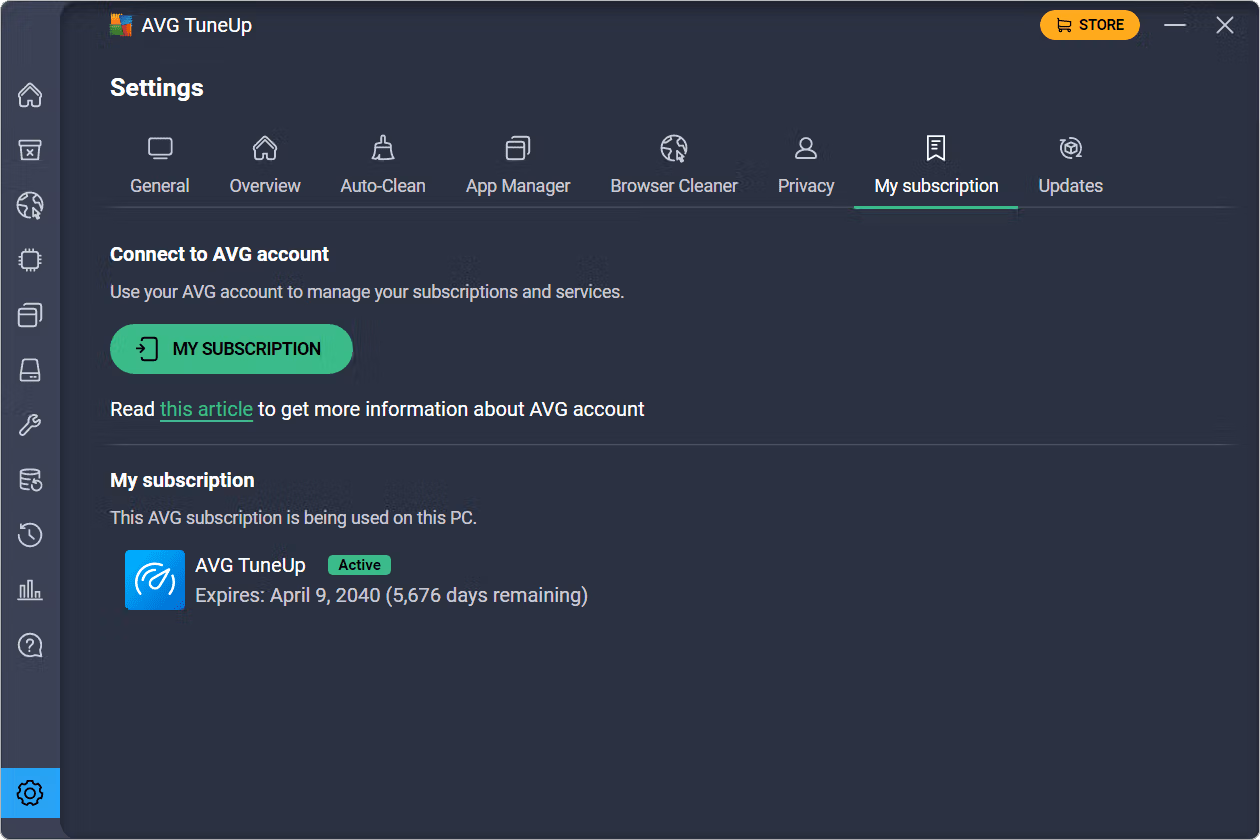The height and width of the screenshot is (840, 1260).
Task: Switch to the Auto-Clean settings tab
Action: tap(383, 167)
